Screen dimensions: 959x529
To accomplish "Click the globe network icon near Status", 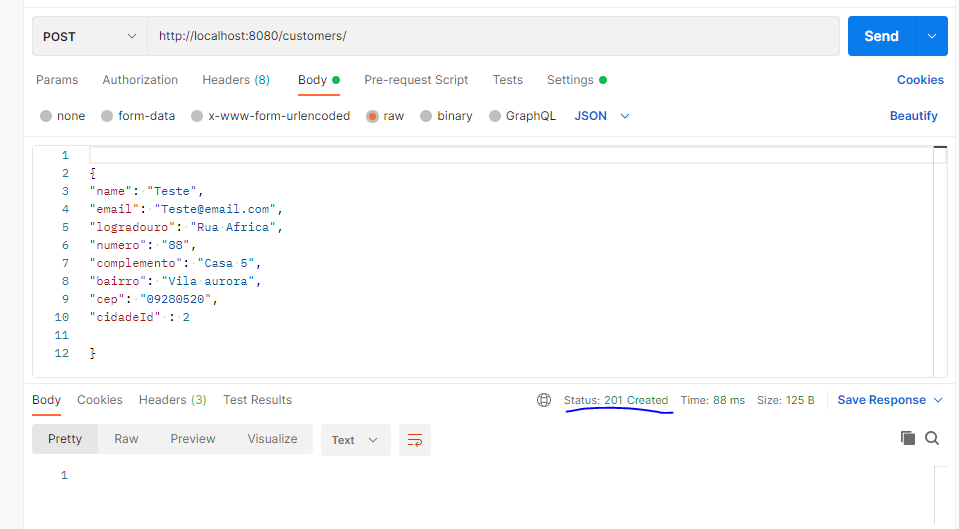I will pos(544,400).
